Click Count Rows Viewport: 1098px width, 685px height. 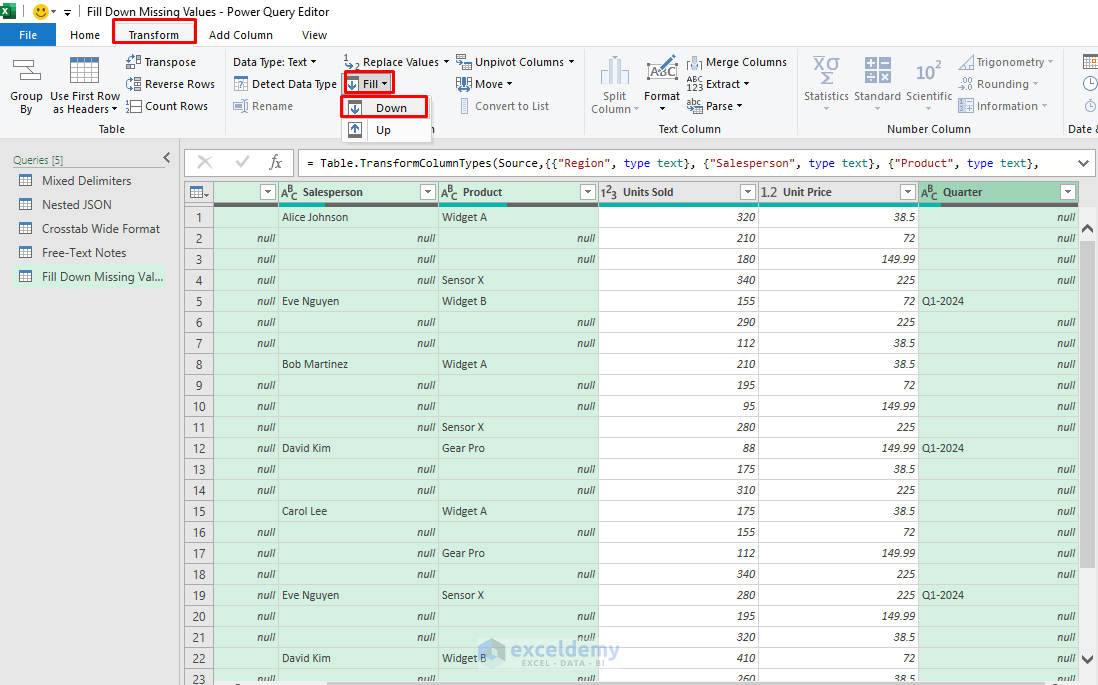167,106
